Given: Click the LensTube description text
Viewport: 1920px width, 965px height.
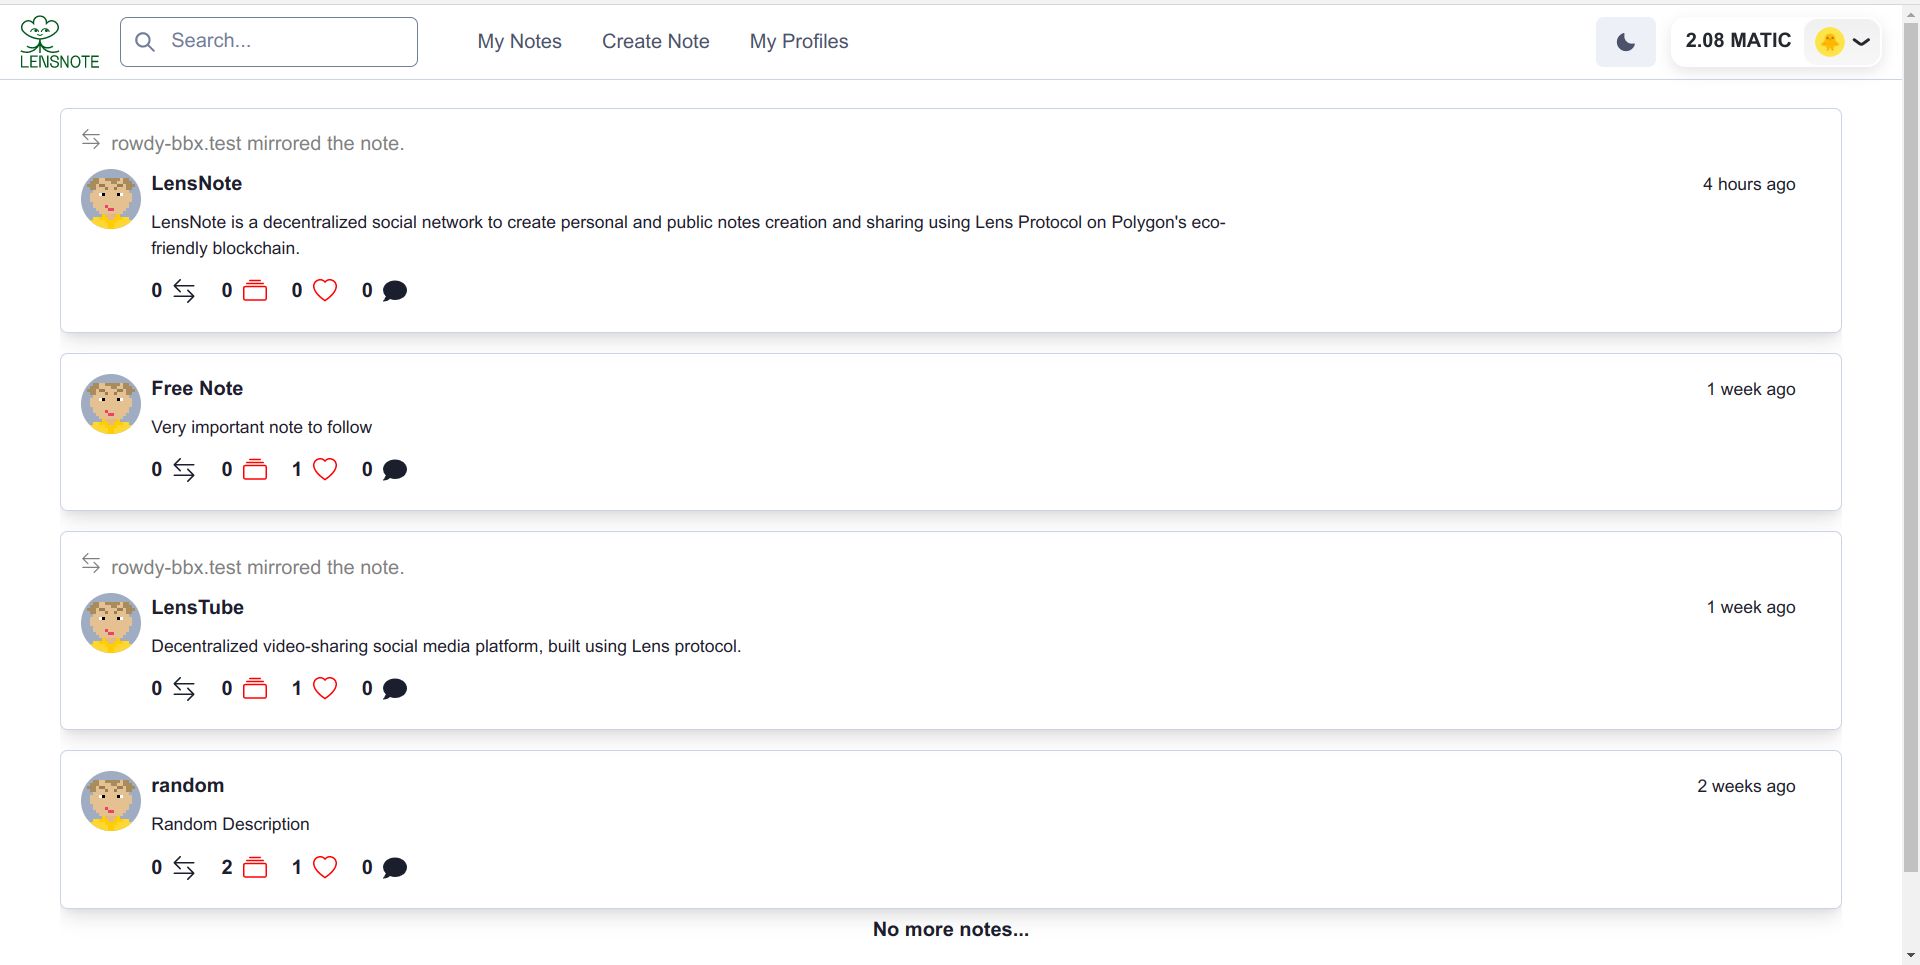Looking at the screenshot, I should [446, 646].
